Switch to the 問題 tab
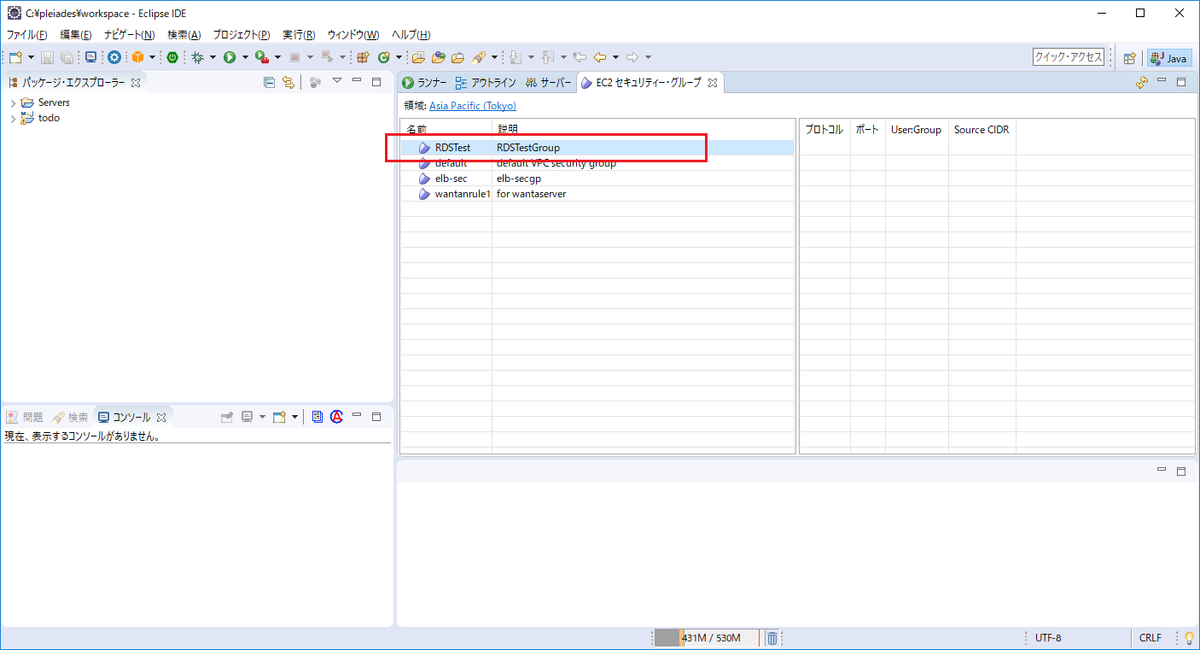This screenshot has height=650, width=1200. click(x=25, y=417)
